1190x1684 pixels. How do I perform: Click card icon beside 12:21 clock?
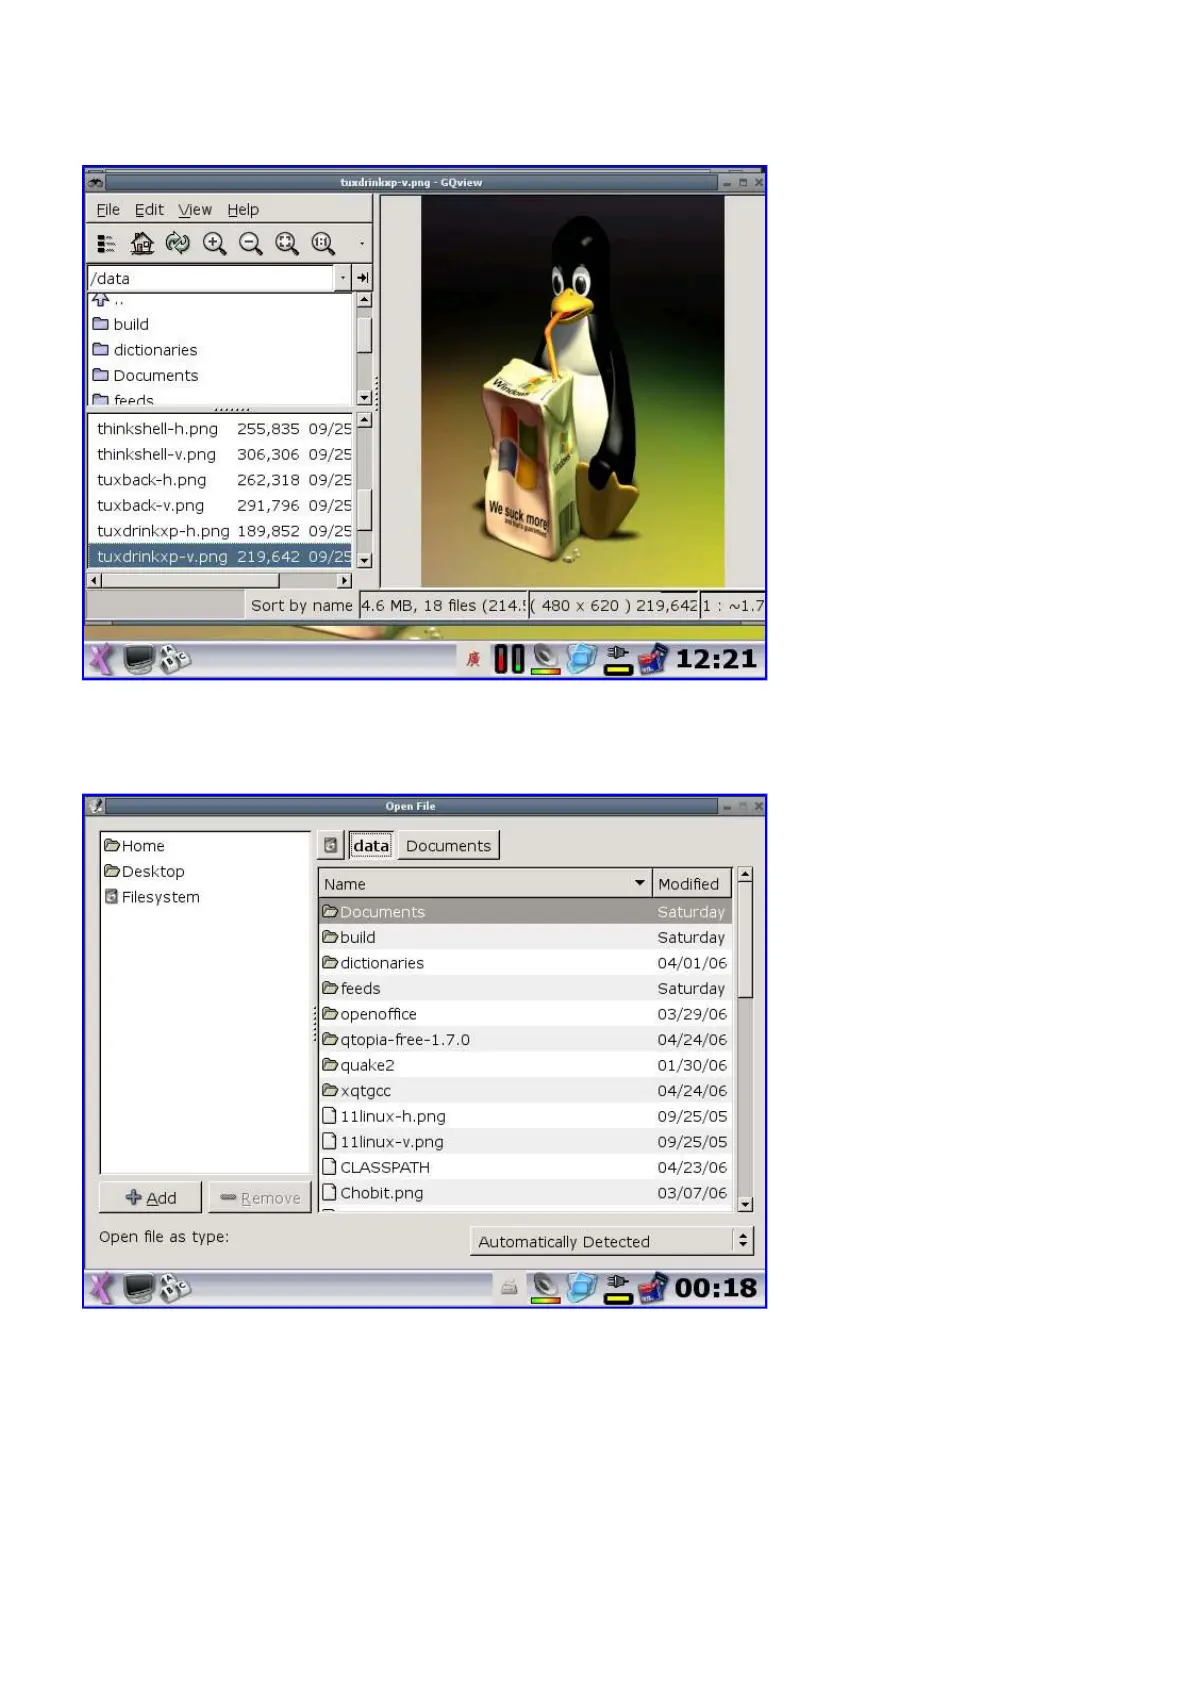coord(653,659)
